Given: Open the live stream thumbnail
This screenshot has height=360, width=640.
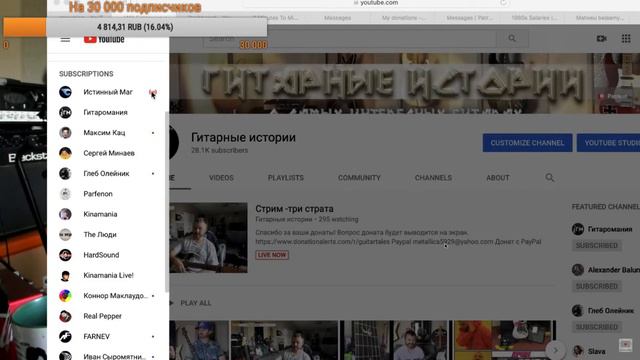Looking at the screenshot, I should click(208, 238).
